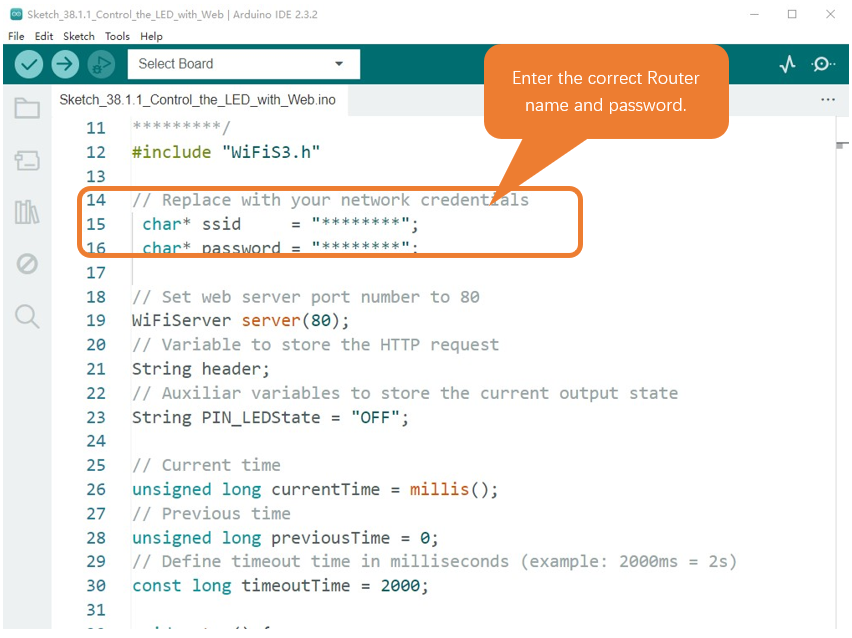The width and height of the screenshot is (852, 638).
Task: Open the Serial Monitor
Action: click(823, 64)
